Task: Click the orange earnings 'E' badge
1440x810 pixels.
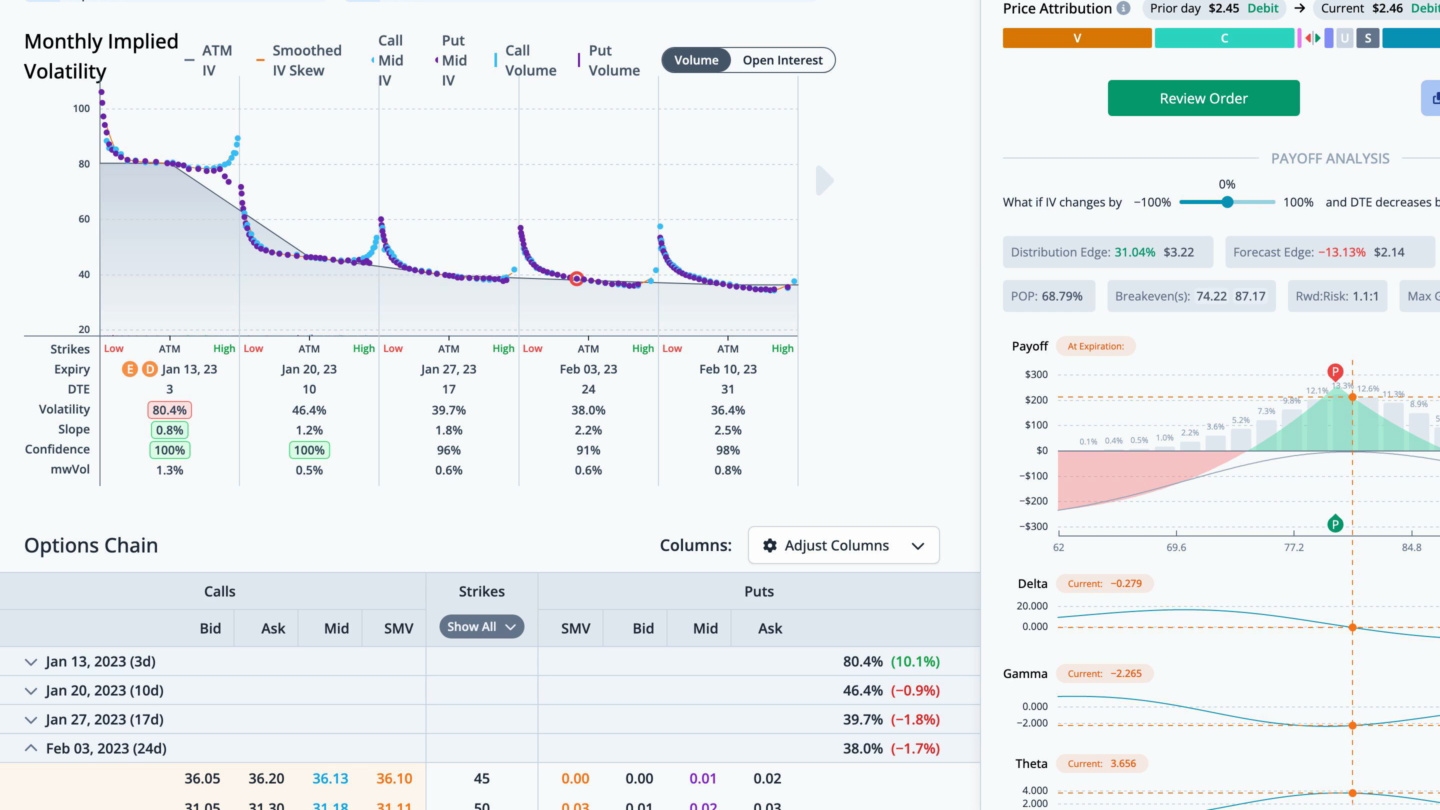Action: pos(129,369)
